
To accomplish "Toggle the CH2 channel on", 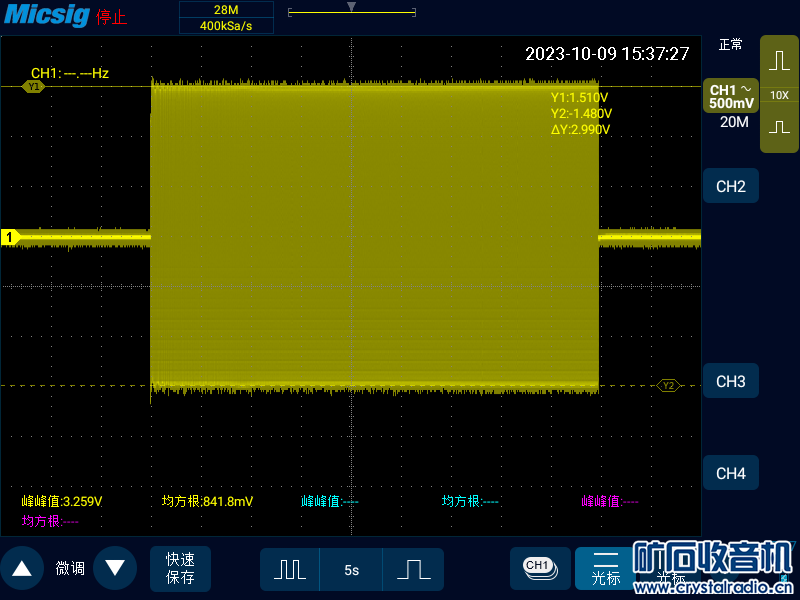I will (x=730, y=186).
